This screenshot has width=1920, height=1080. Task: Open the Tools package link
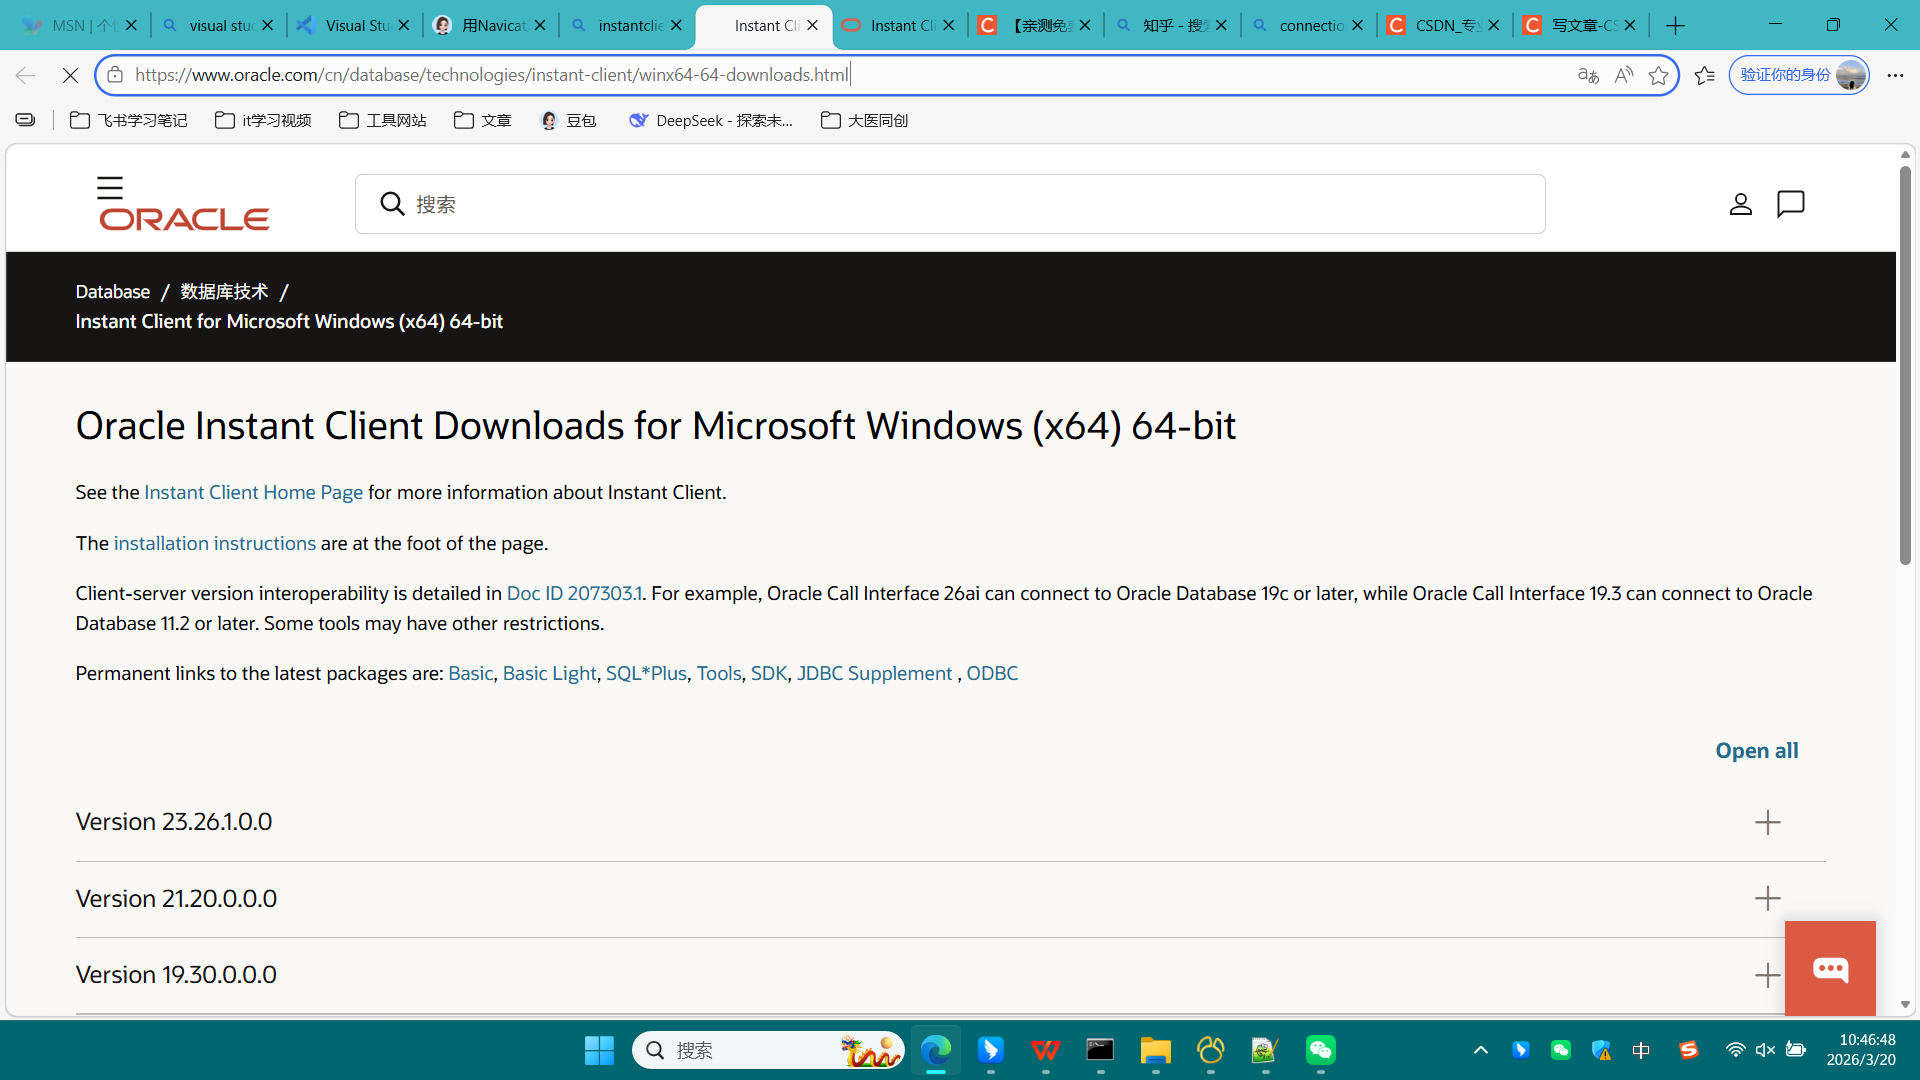[x=719, y=673]
